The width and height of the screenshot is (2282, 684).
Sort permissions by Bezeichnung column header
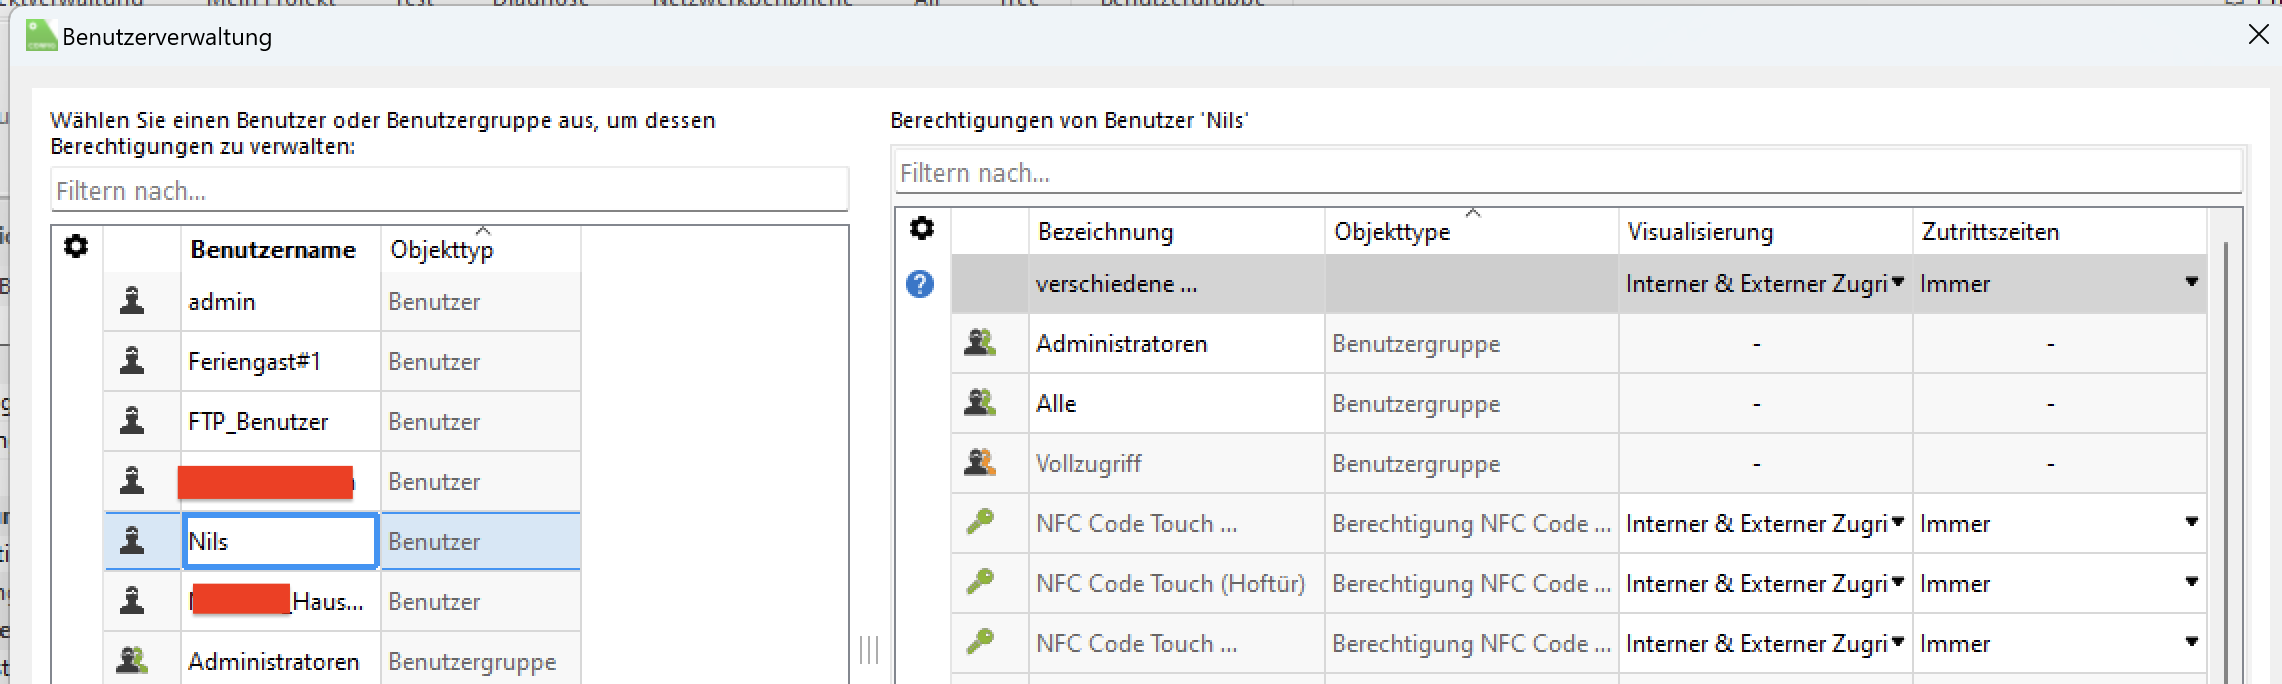click(1105, 232)
